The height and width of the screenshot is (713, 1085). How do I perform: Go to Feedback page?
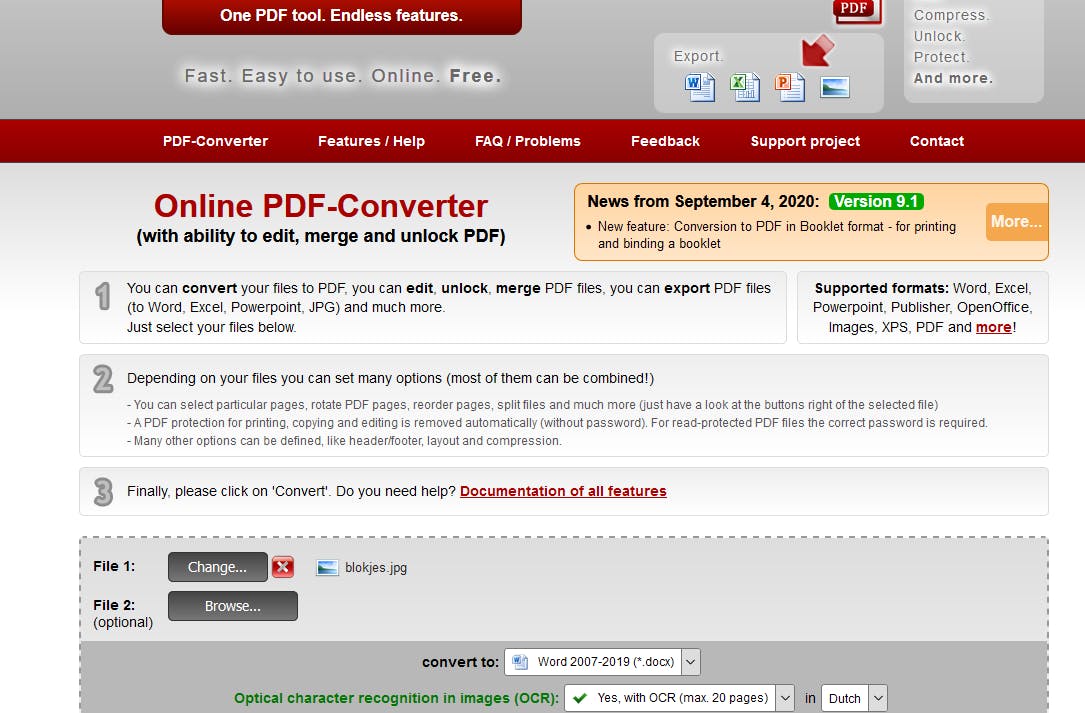point(665,141)
